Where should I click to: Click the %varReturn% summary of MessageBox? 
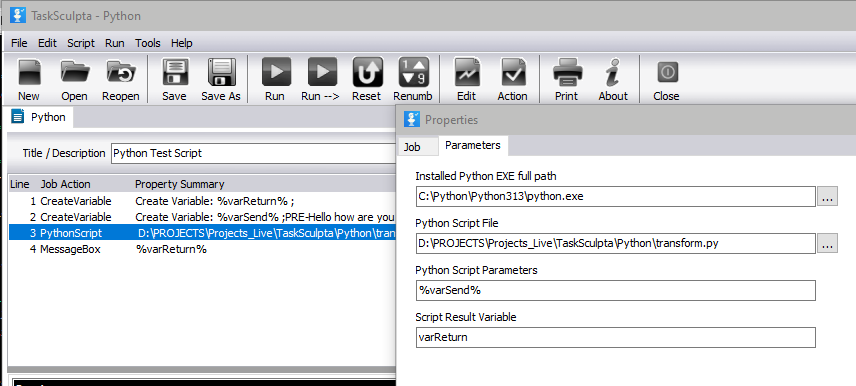coord(171,250)
